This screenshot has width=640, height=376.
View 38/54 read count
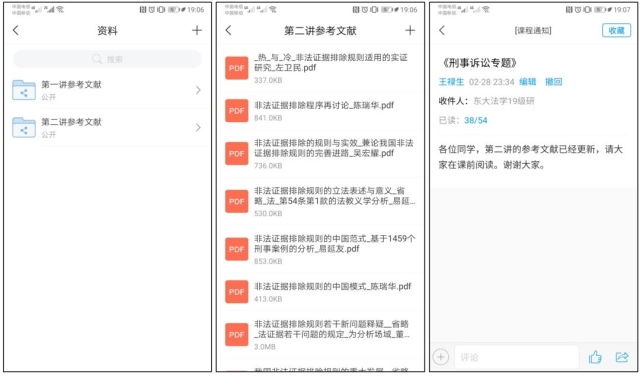476,120
